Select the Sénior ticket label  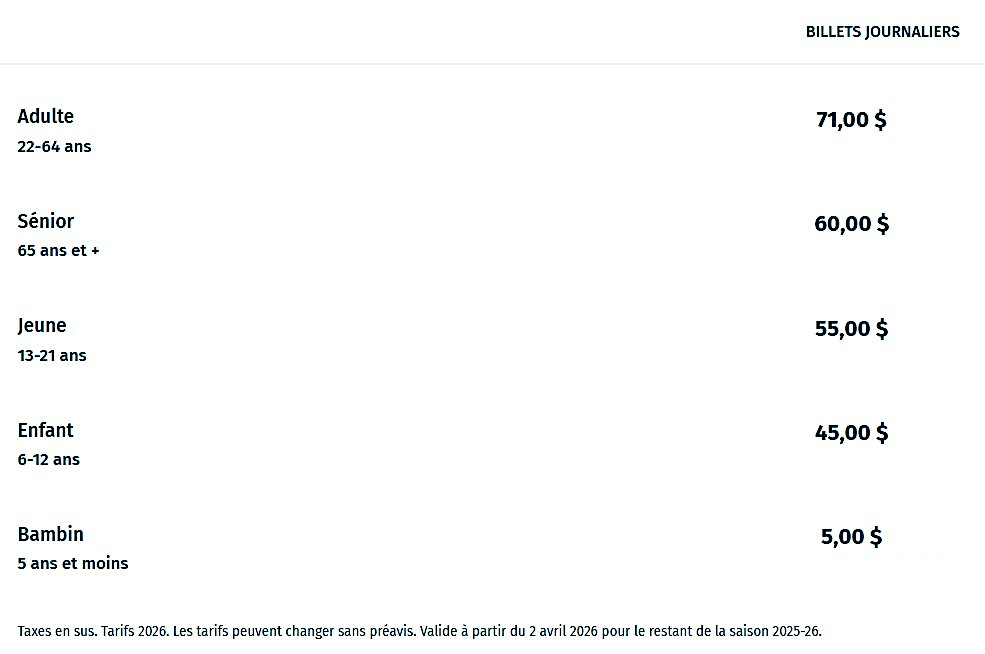[46, 221]
